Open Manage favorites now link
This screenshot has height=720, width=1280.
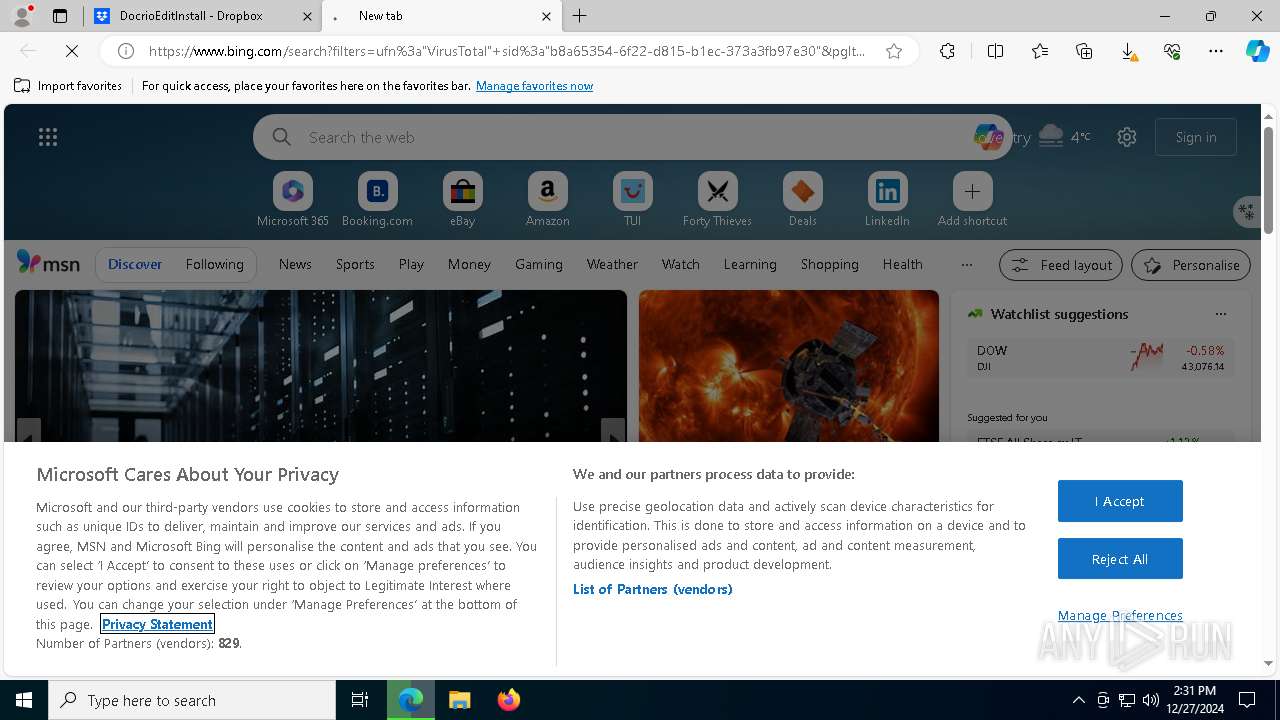coord(535,86)
